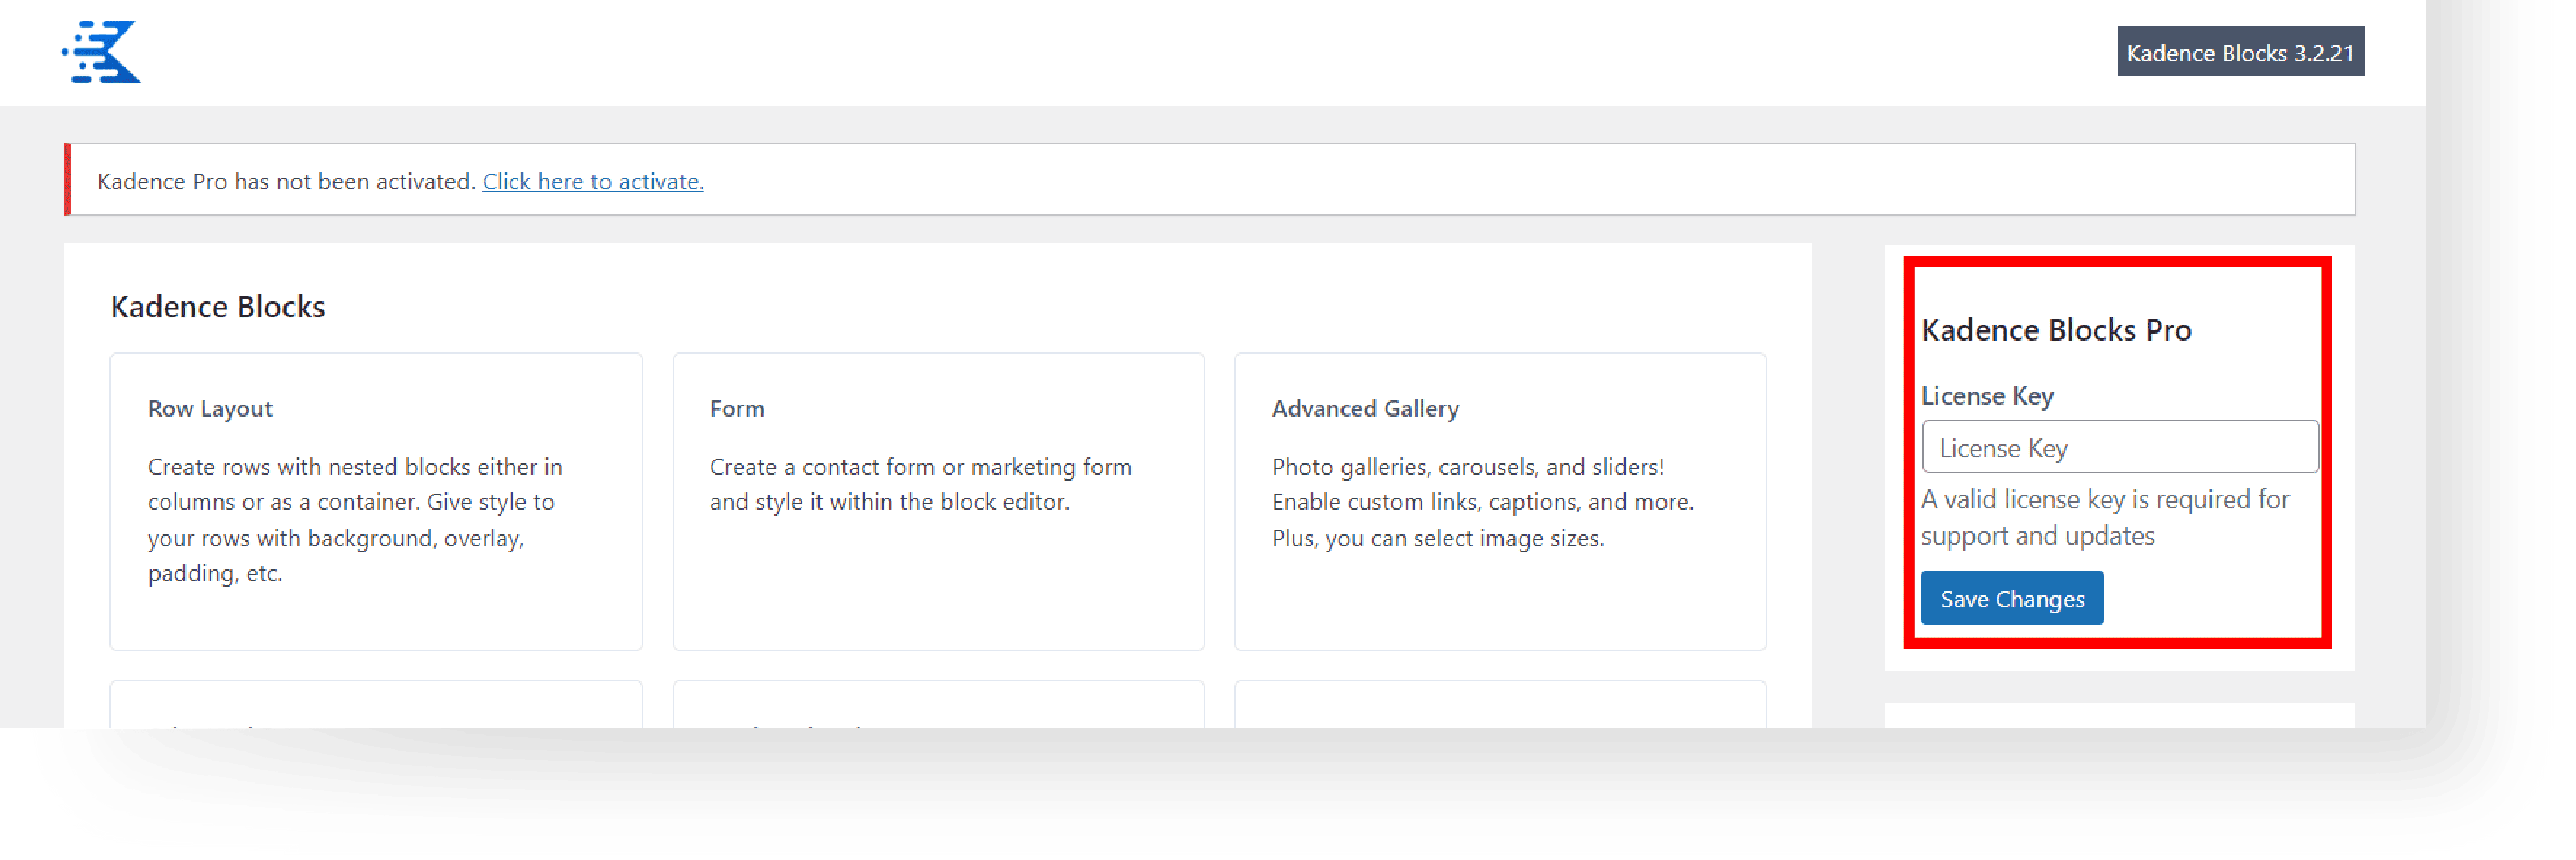Click the 'Kadence Blocks Pro' heading
Image resolution: width=2576 pixels, height=860 pixels.
click(x=2056, y=329)
